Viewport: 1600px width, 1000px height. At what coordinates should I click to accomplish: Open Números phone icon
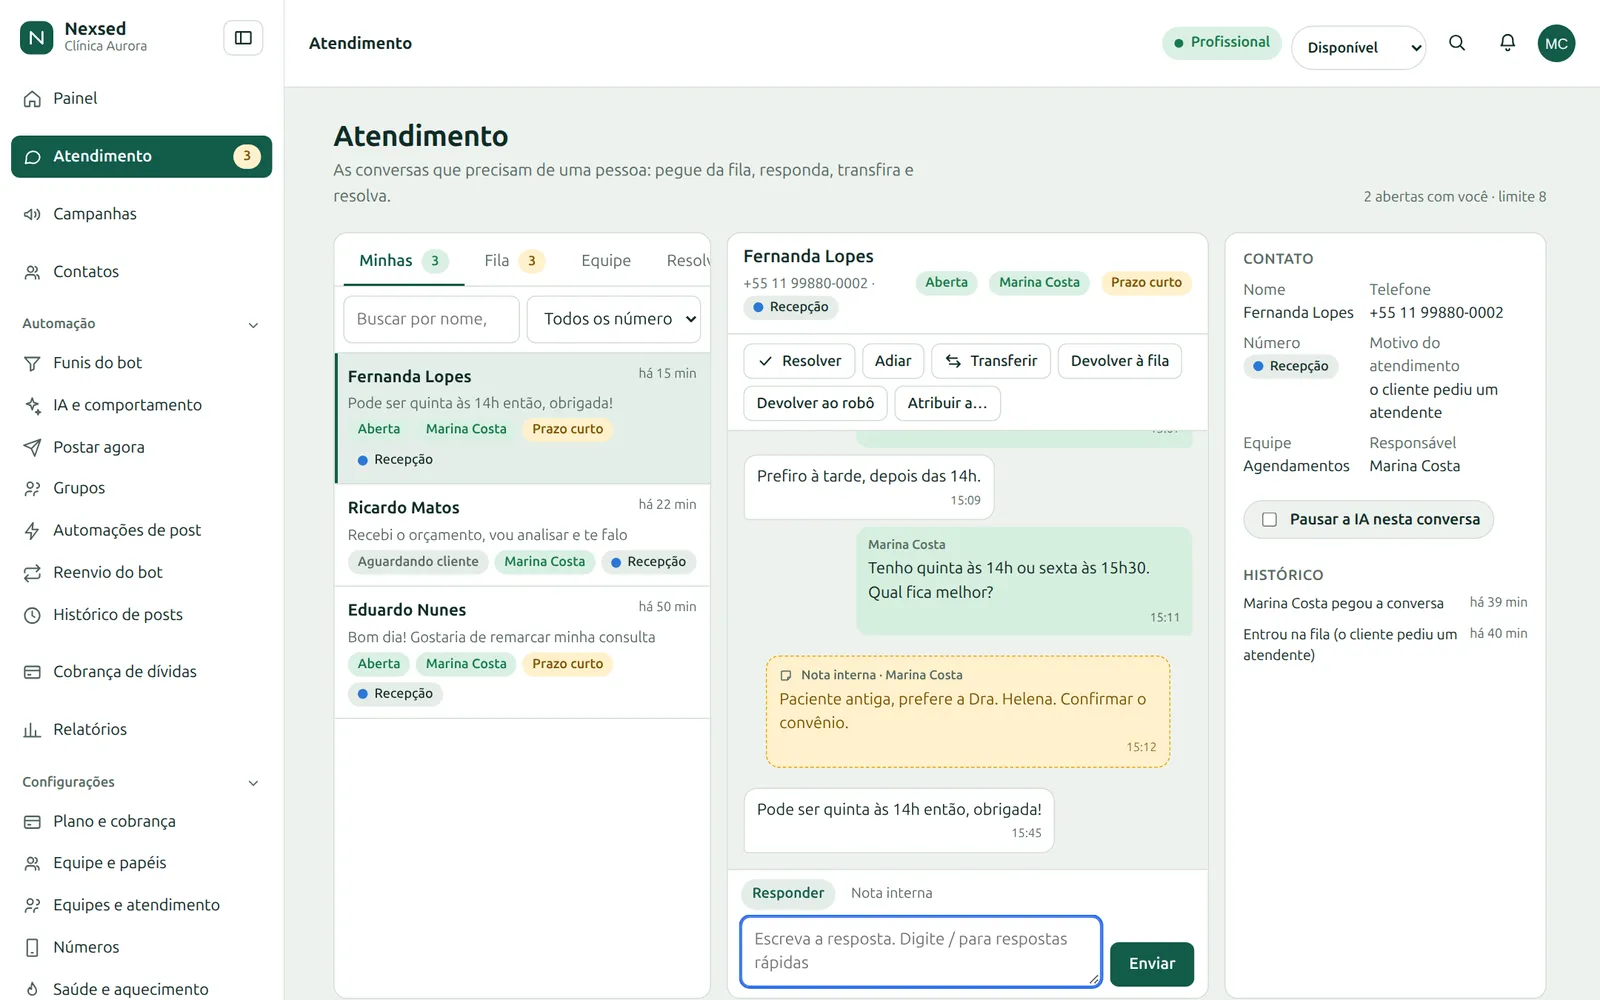tap(32, 947)
